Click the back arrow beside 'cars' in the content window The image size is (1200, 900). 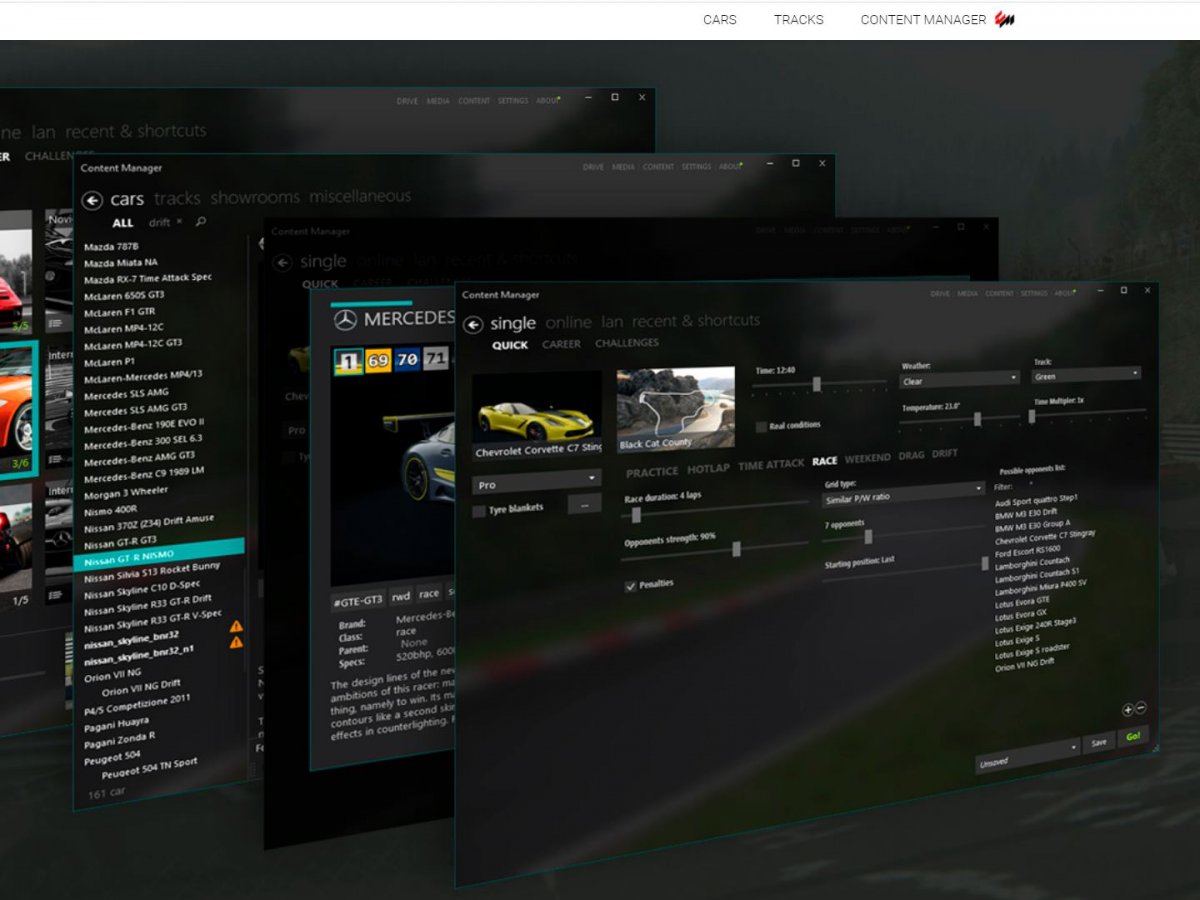click(x=92, y=201)
